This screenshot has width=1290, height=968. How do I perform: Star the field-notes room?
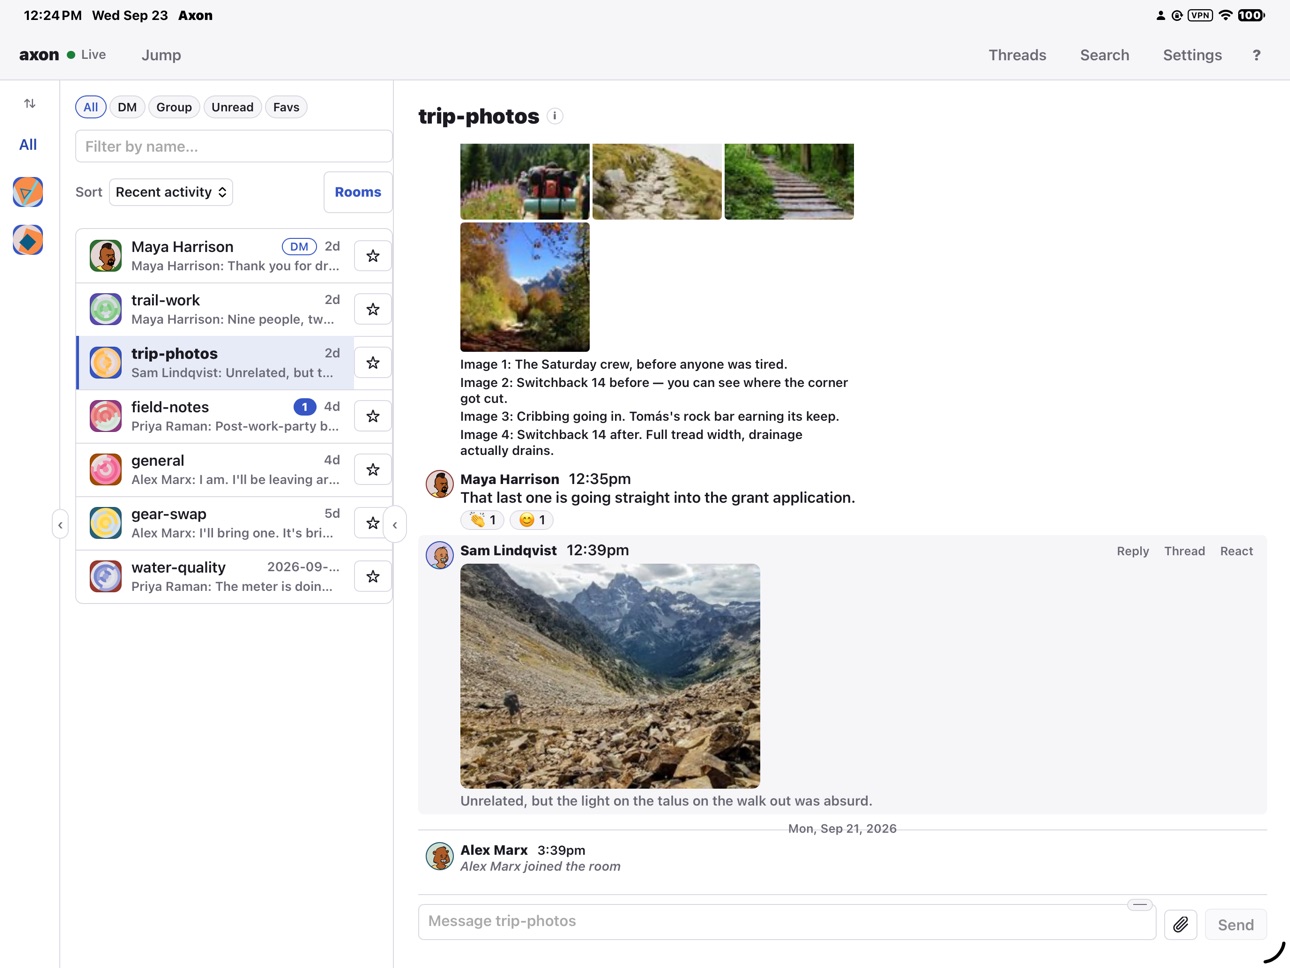coord(373,416)
